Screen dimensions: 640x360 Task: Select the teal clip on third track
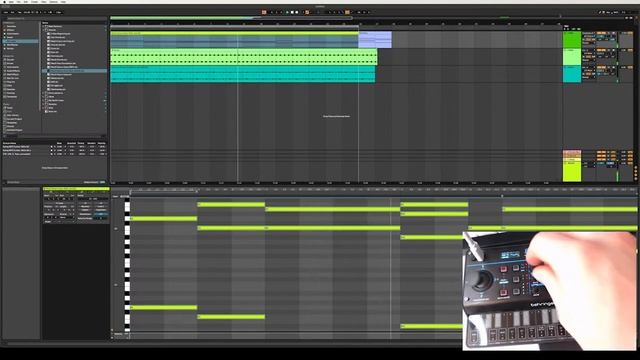[x=242, y=74]
